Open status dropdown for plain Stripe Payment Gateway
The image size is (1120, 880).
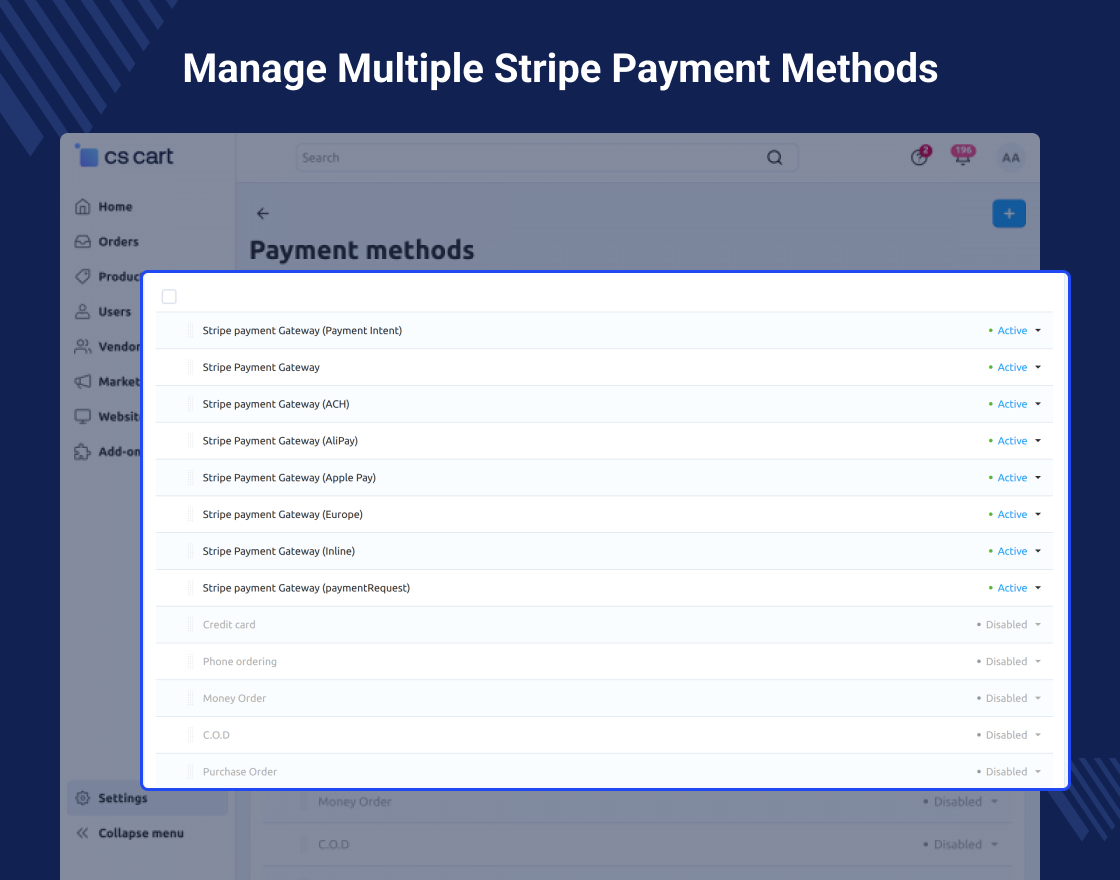1014,367
